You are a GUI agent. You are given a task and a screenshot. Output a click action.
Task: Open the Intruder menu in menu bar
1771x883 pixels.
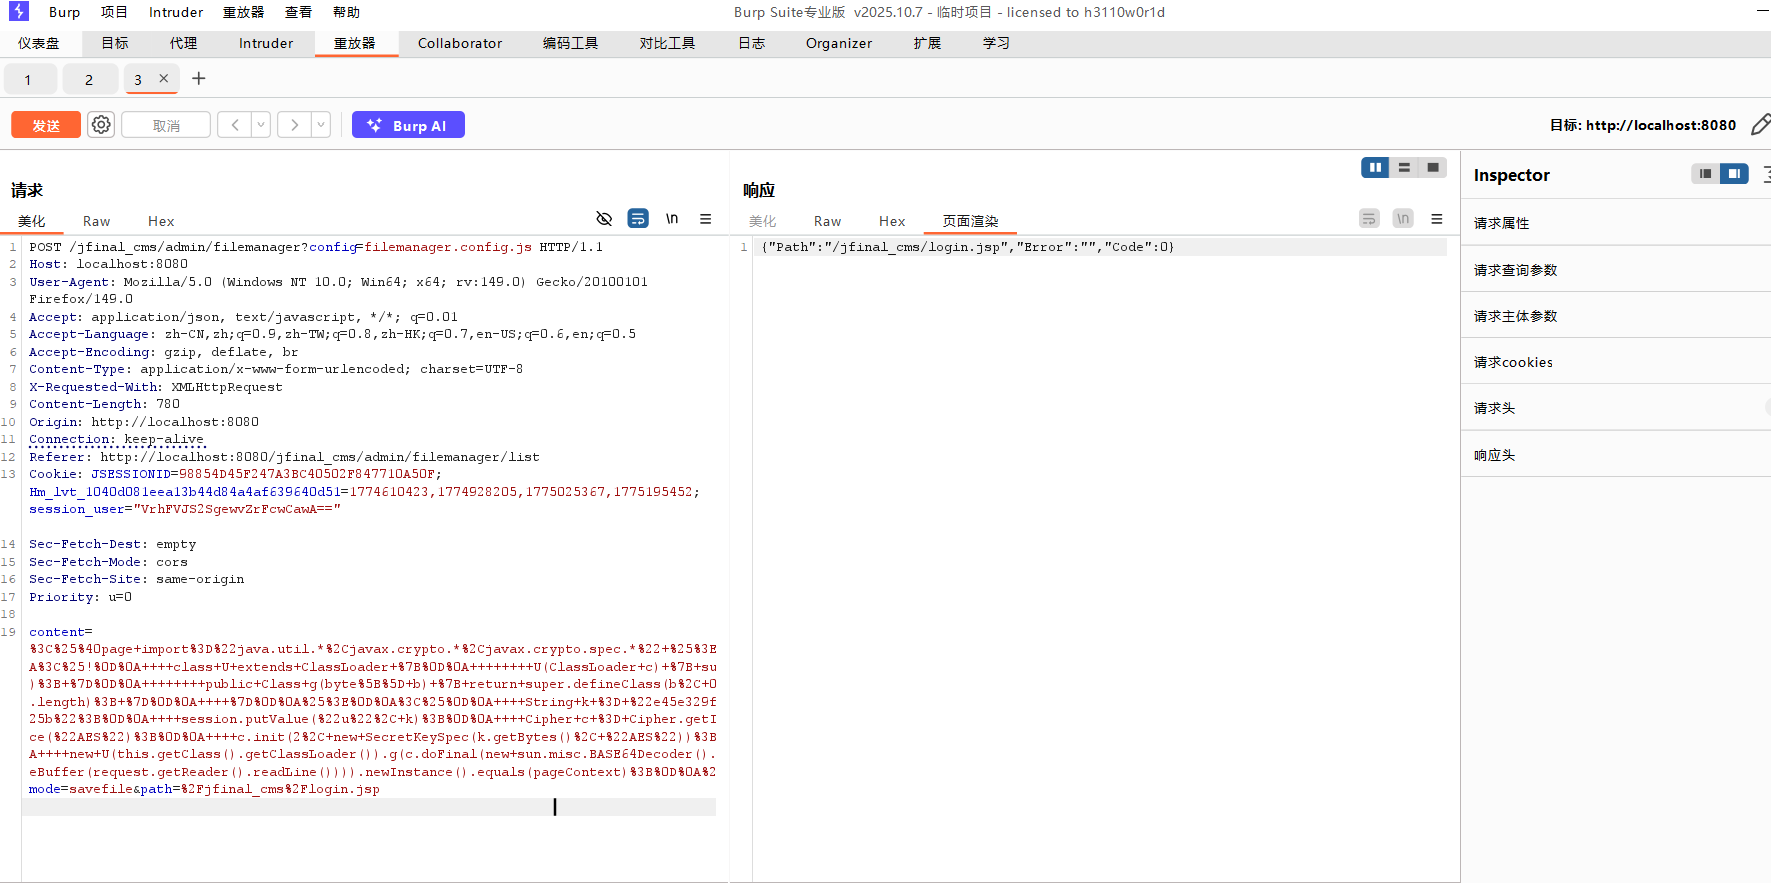click(x=176, y=12)
